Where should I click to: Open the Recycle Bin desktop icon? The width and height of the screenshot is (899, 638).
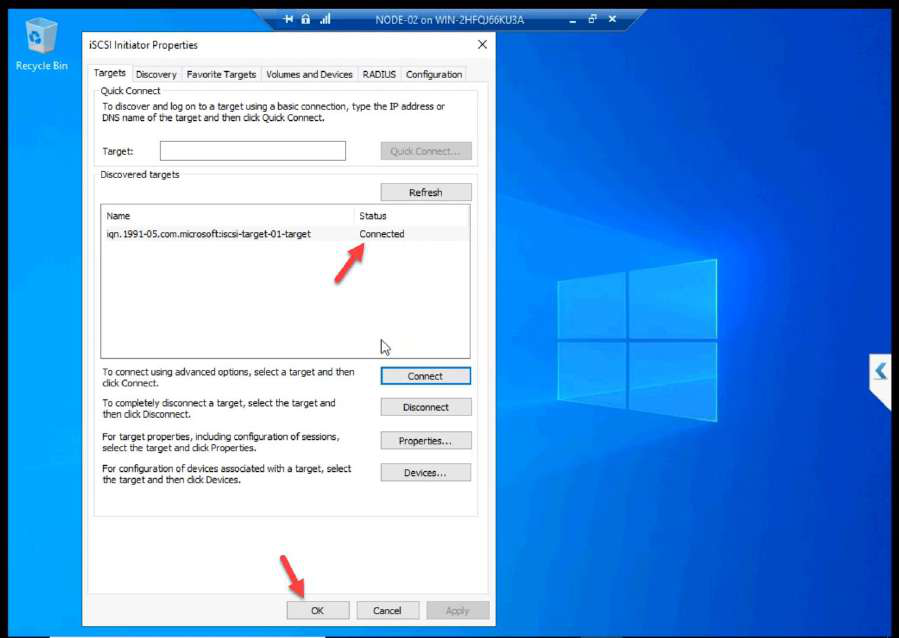pyautogui.click(x=41, y=45)
